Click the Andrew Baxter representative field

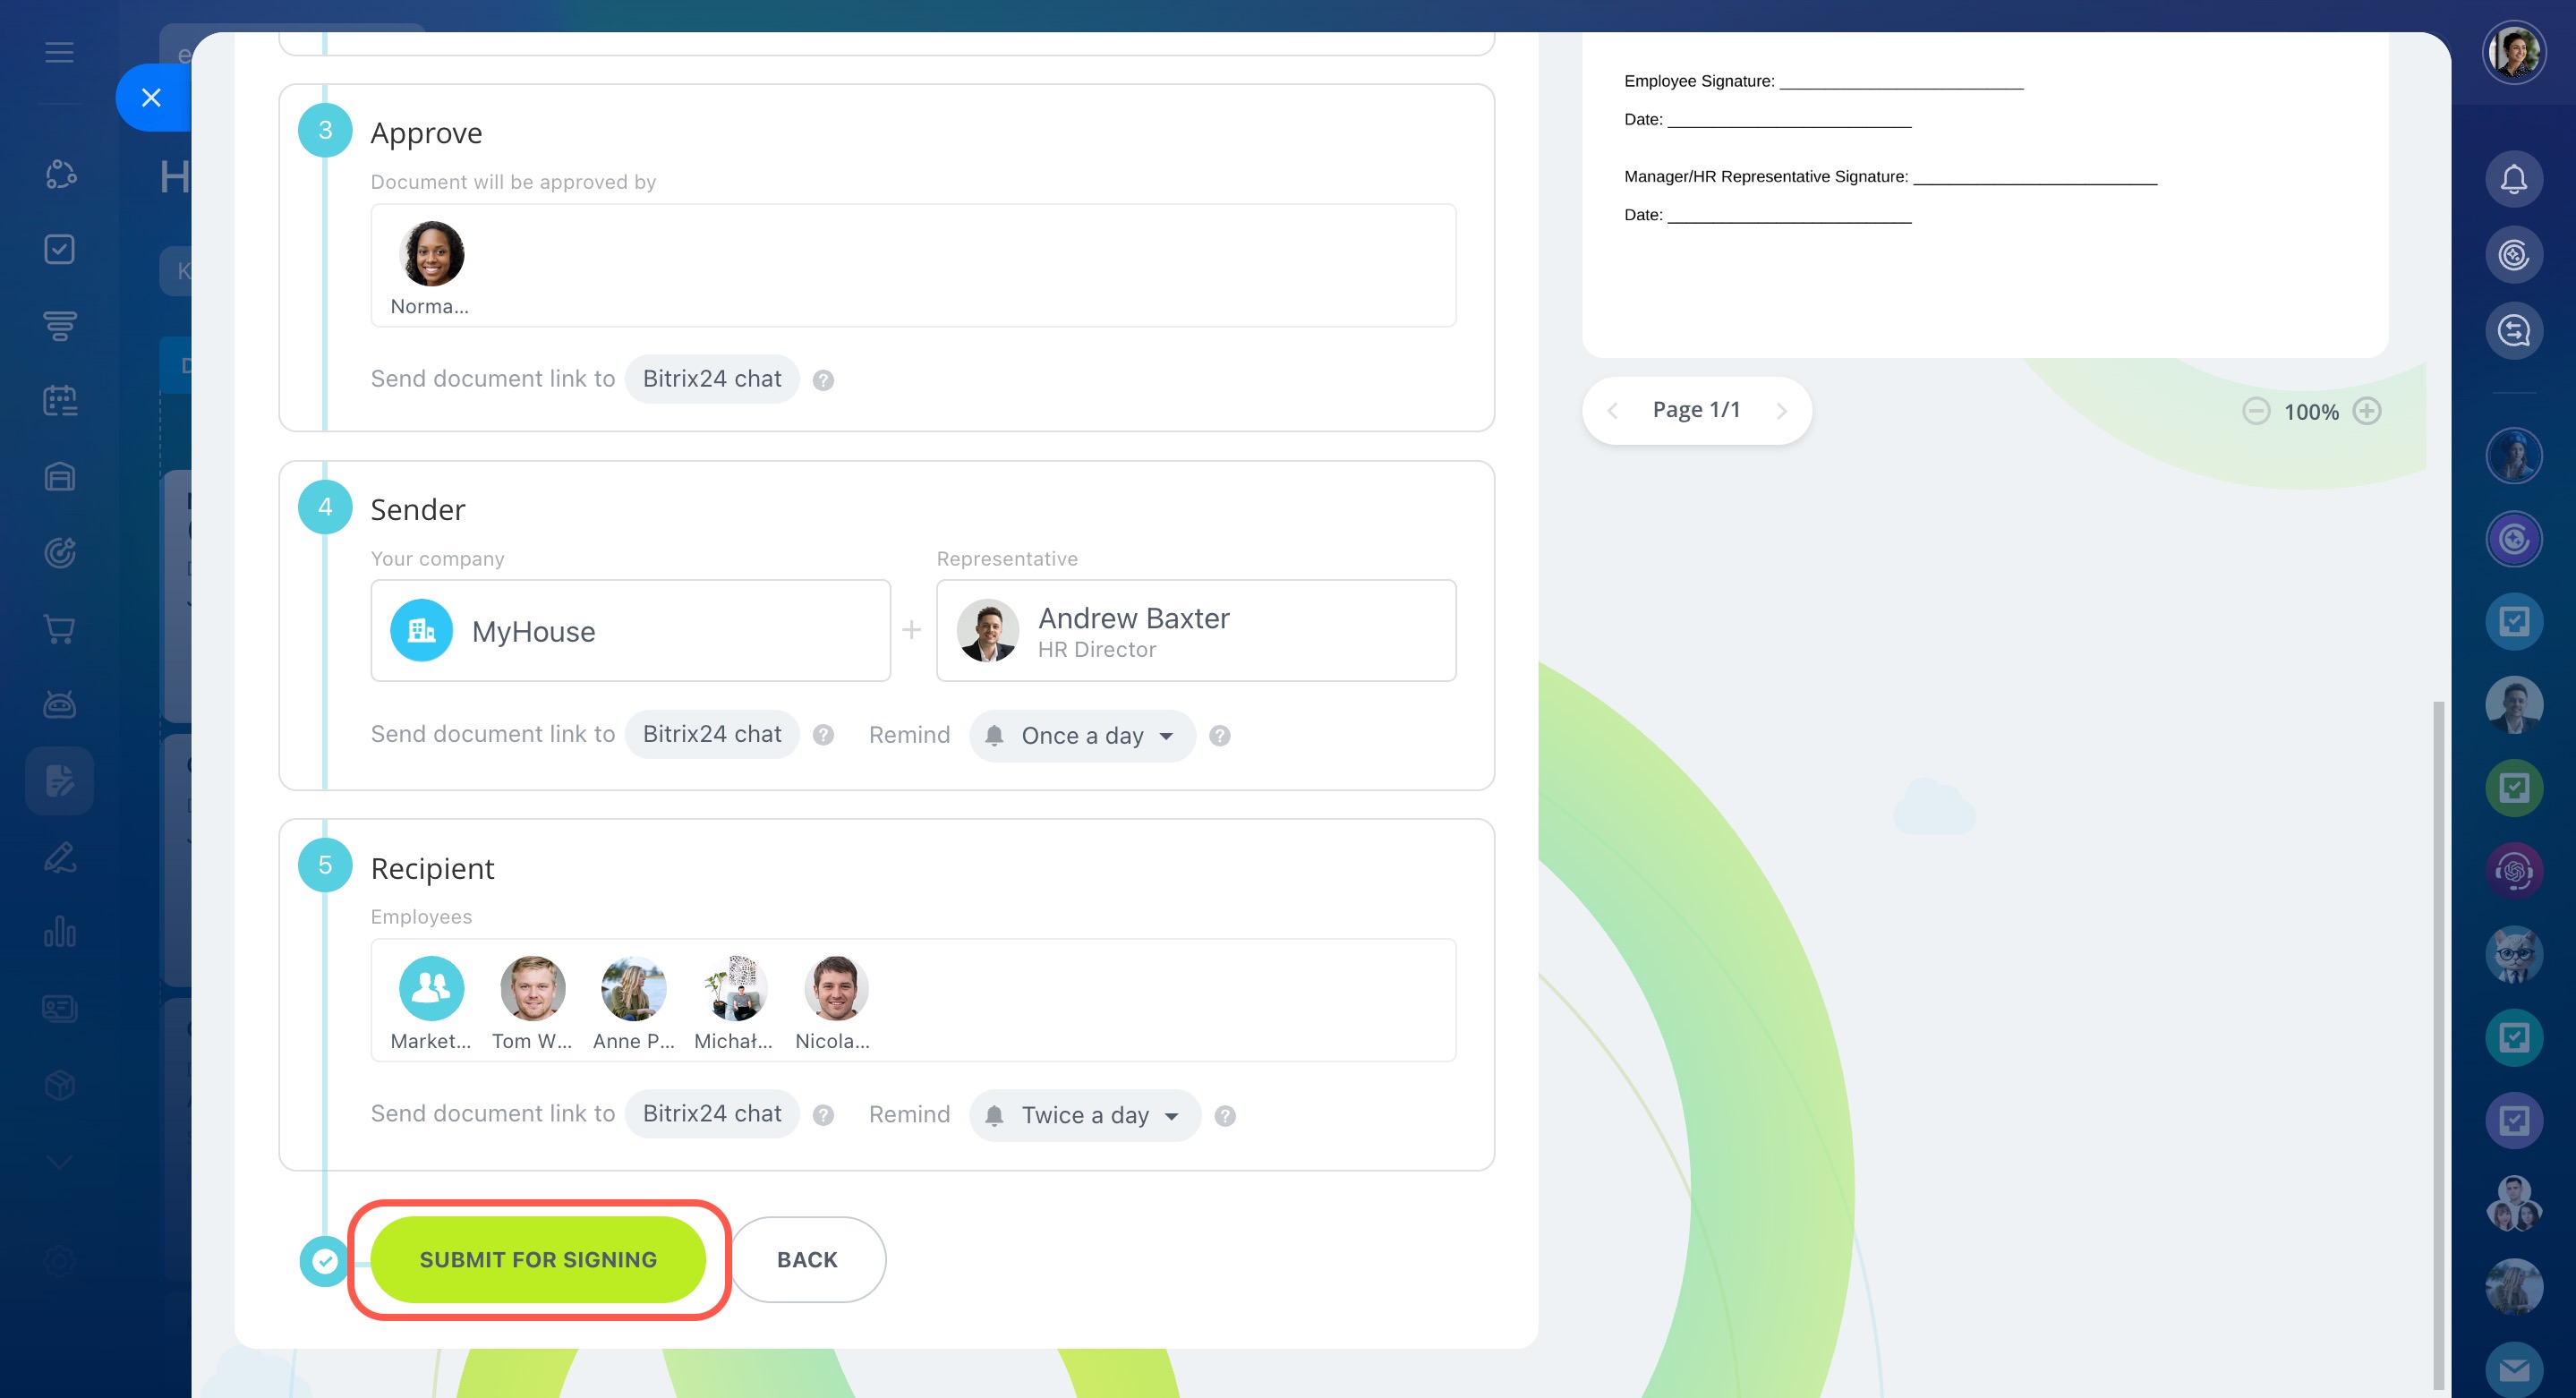[1196, 631]
